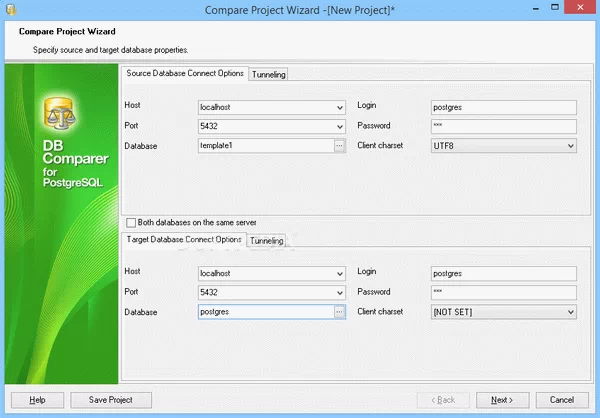The height and width of the screenshot is (418, 600).
Task: Expand the source Host dropdown
Action: click(x=339, y=108)
